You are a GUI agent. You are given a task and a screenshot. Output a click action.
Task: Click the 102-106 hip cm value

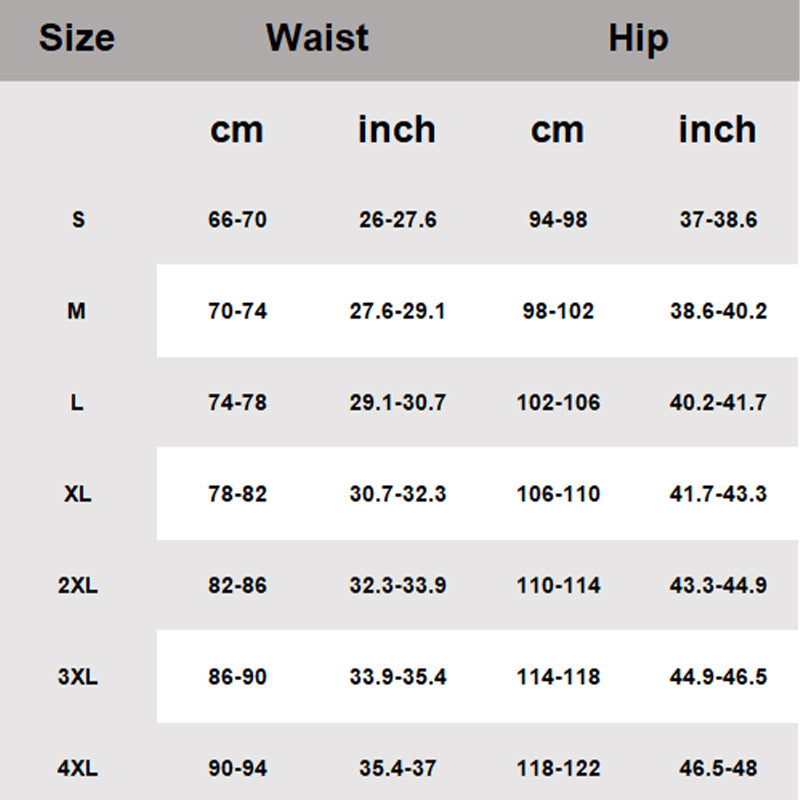[x=558, y=403]
